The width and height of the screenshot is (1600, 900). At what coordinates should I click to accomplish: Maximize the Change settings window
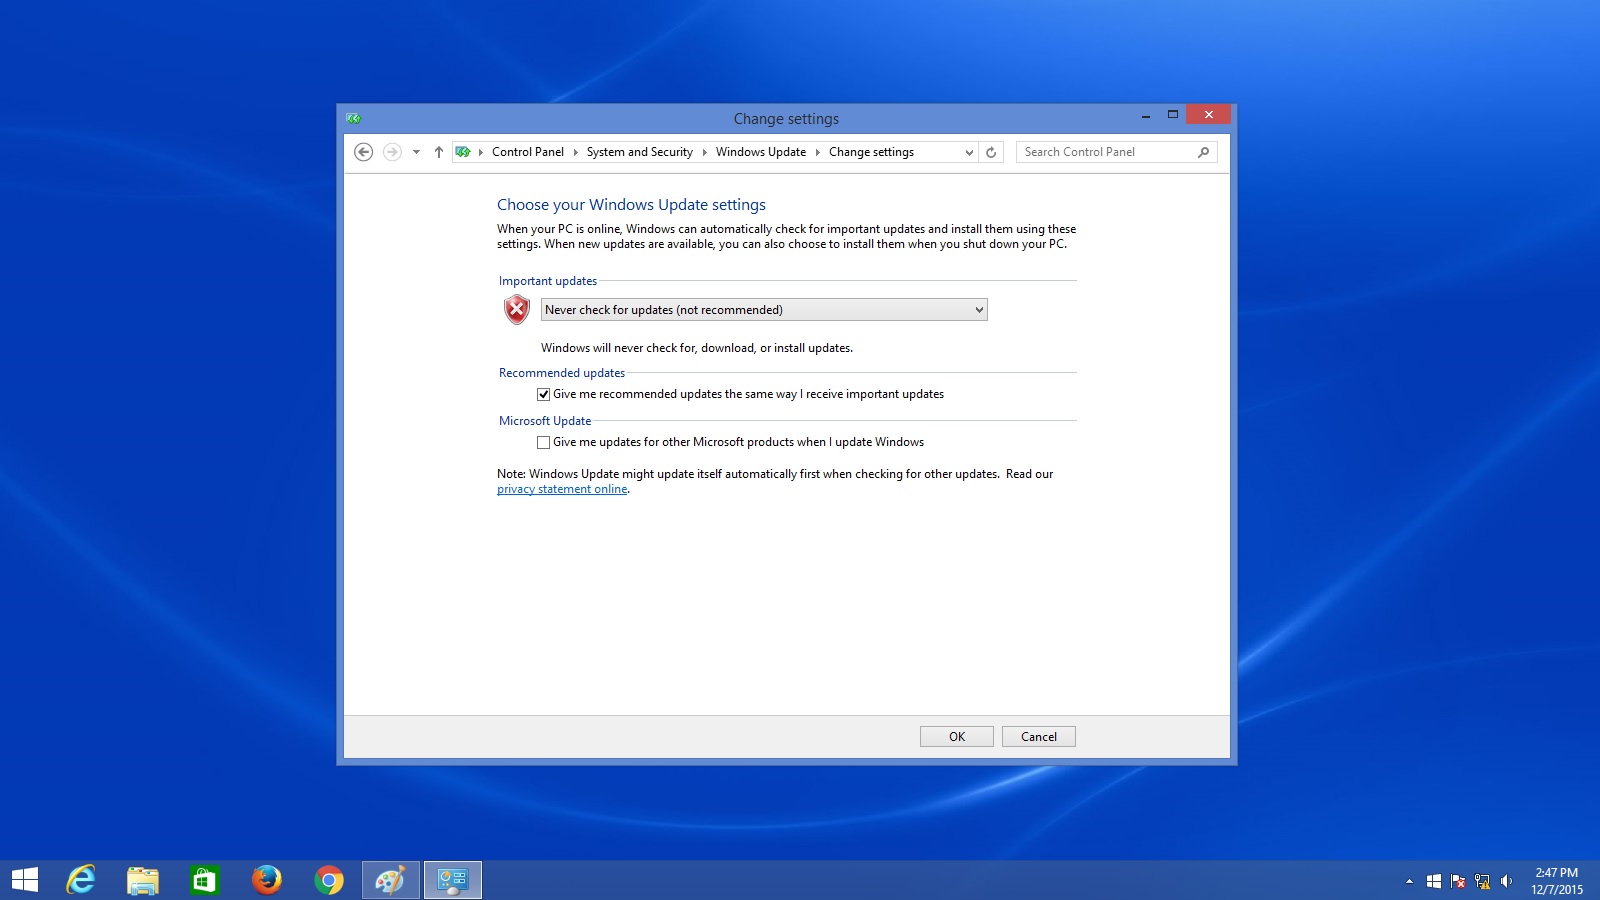tap(1173, 115)
